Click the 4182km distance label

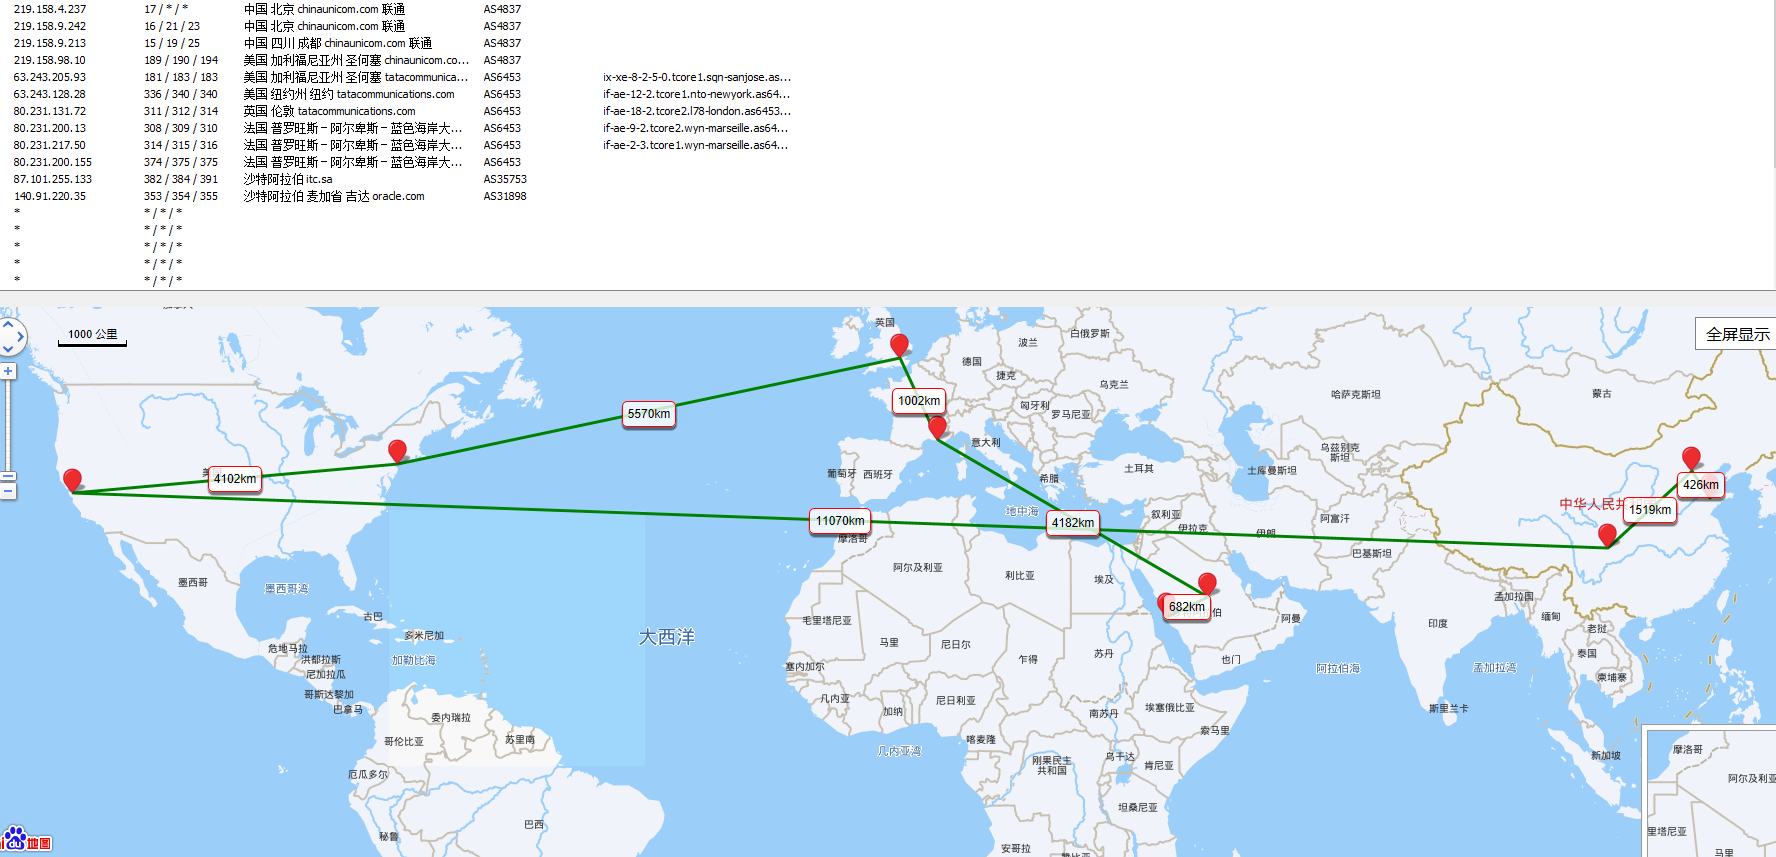1073,523
